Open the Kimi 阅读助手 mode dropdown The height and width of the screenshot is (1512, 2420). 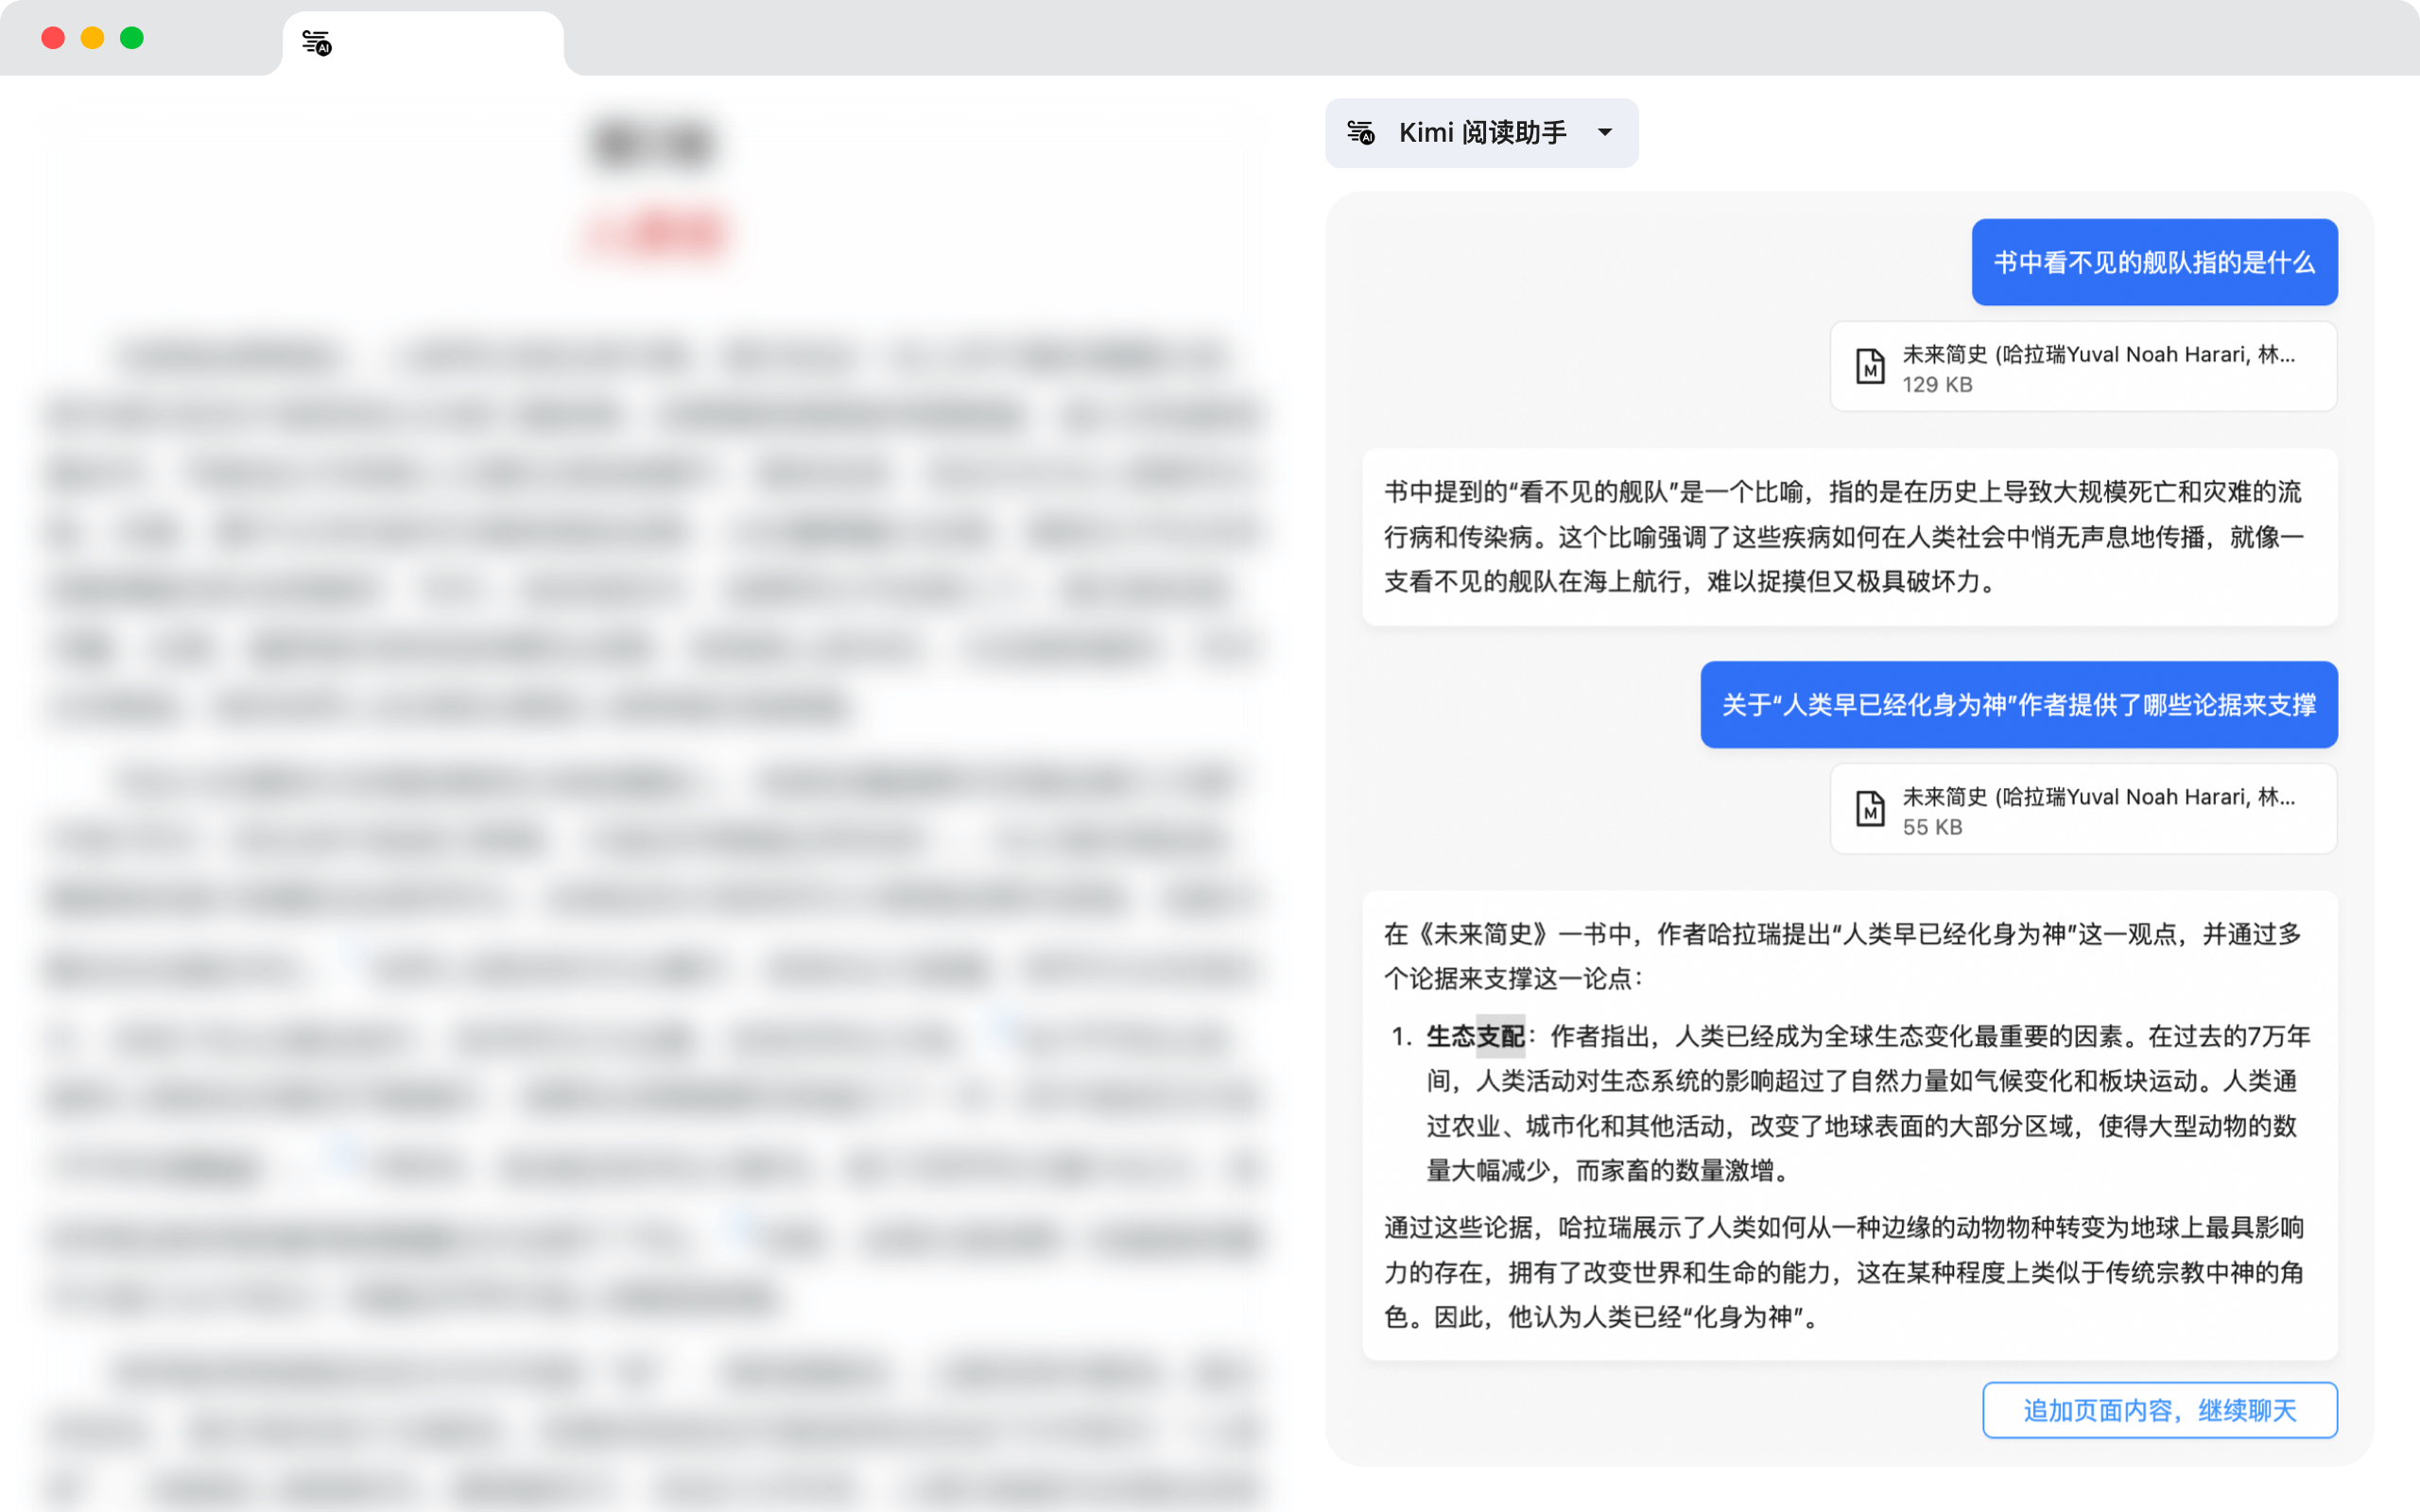pyautogui.click(x=1606, y=132)
